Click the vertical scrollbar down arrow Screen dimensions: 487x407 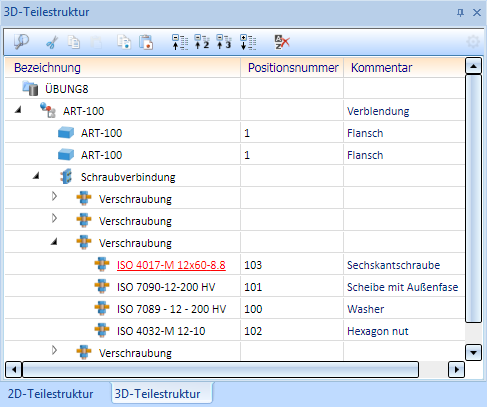(473, 352)
